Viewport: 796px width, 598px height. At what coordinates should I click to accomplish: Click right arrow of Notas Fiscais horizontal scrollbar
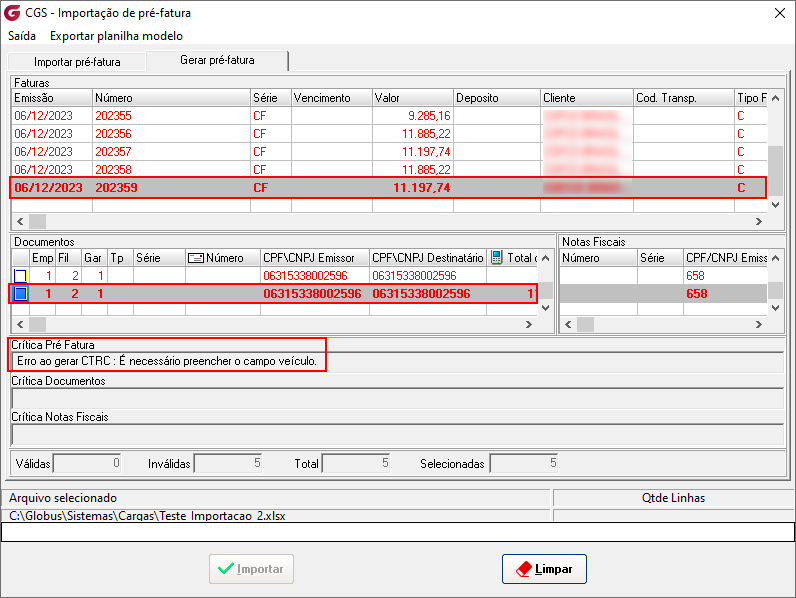click(758, 324)
